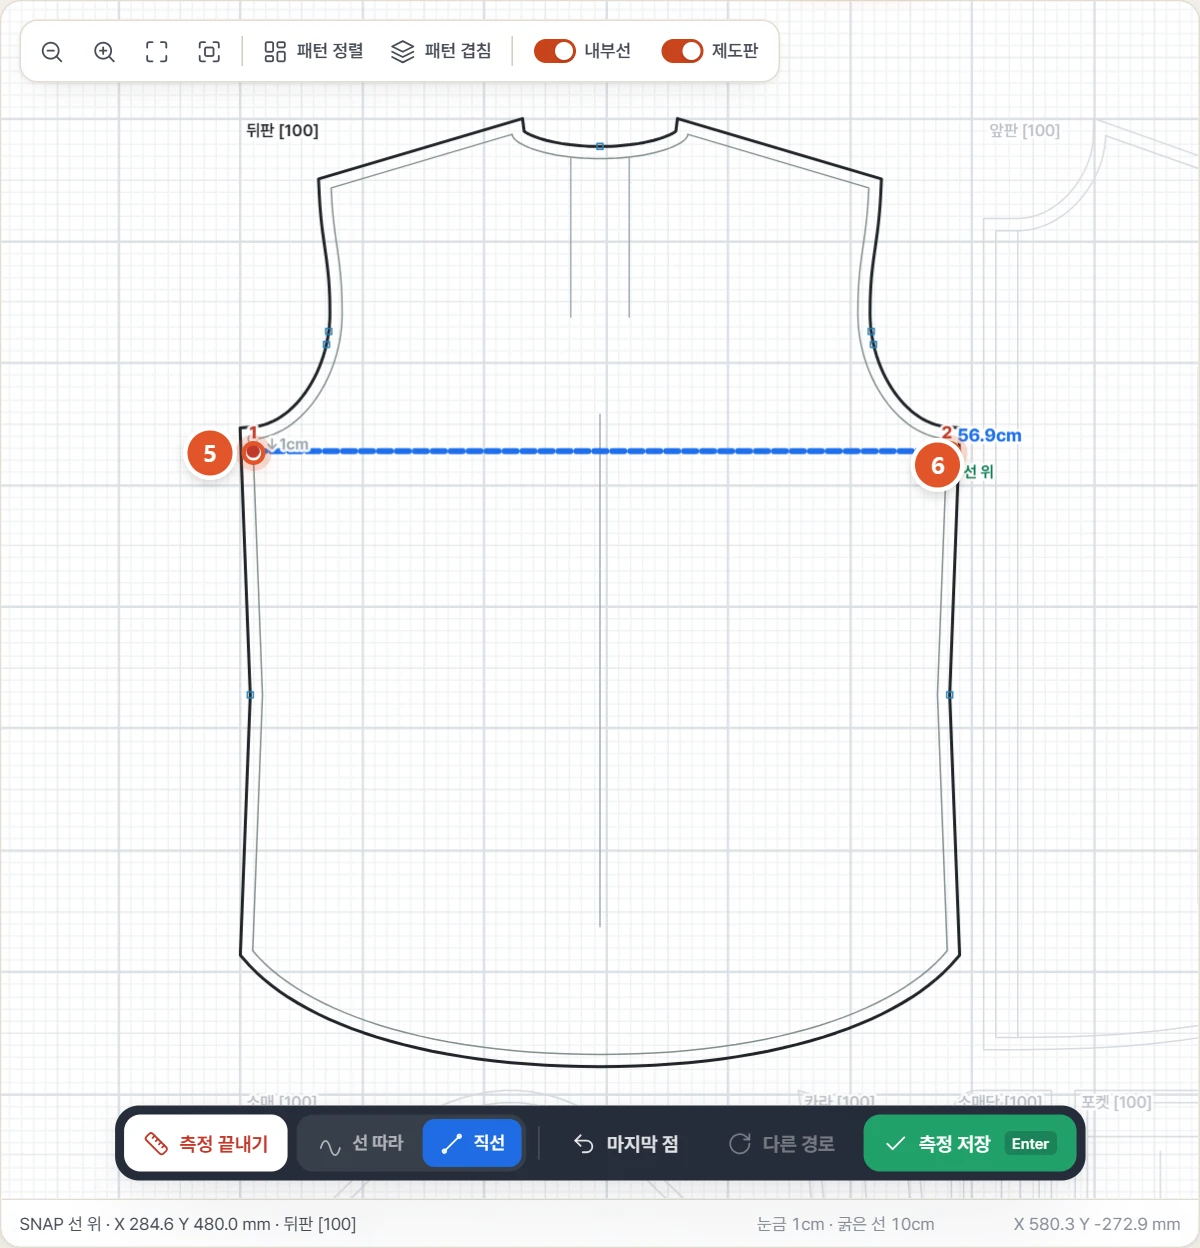Switch to 선 따라 follow-line mode
The image size is (1200, 1248).
click(361, 1143)
